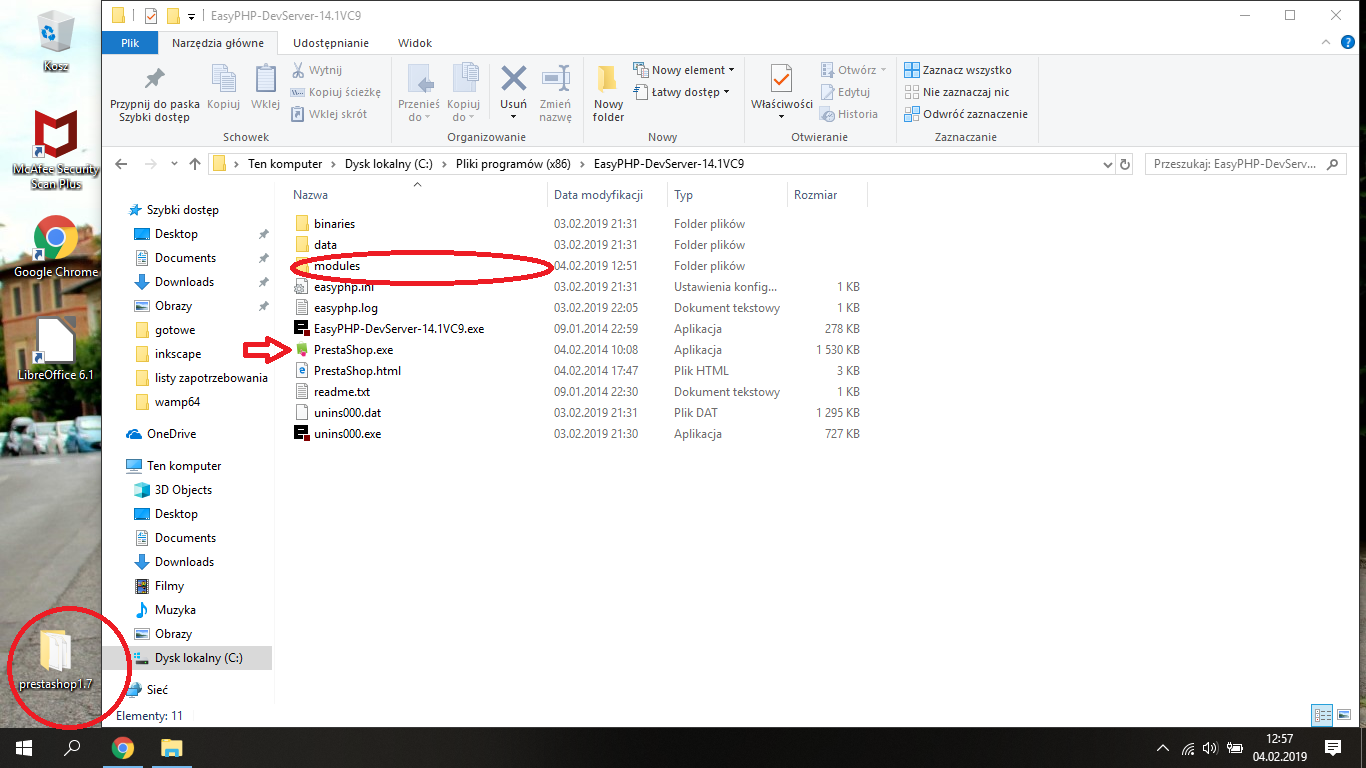Switch to Narzędzia główne tab
This screenshot has height=768, width=1366.
point(218,43)
